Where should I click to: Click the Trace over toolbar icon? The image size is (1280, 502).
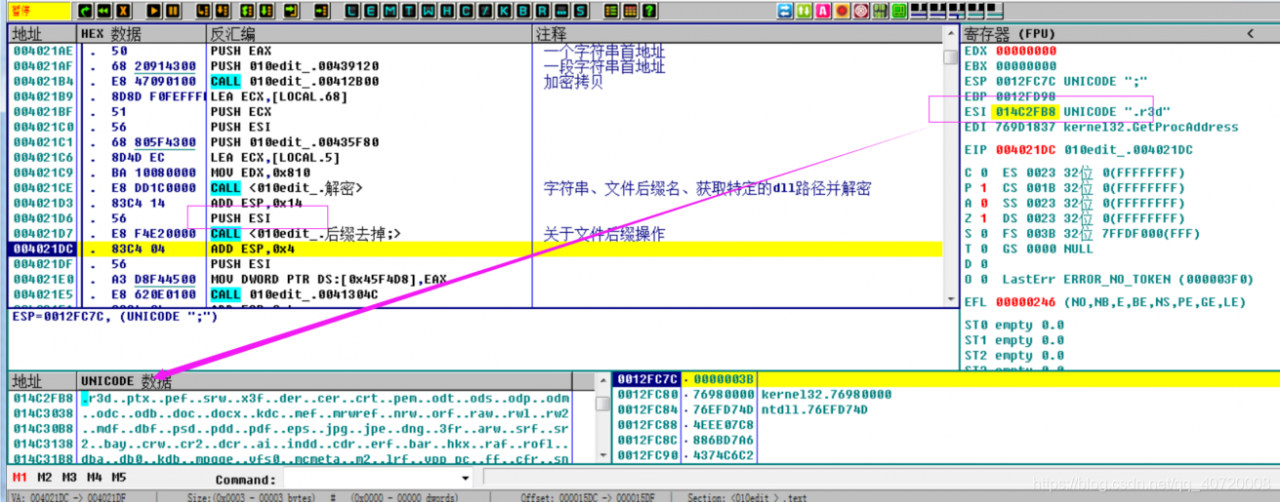point(266,10)
